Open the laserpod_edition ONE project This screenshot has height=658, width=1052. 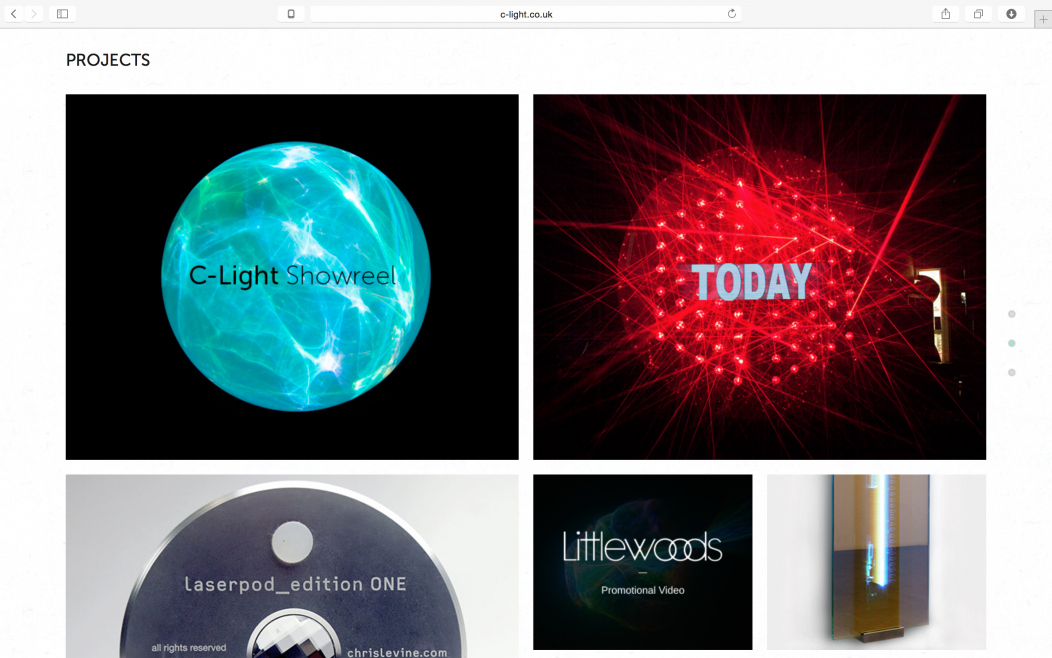(292, 566)
